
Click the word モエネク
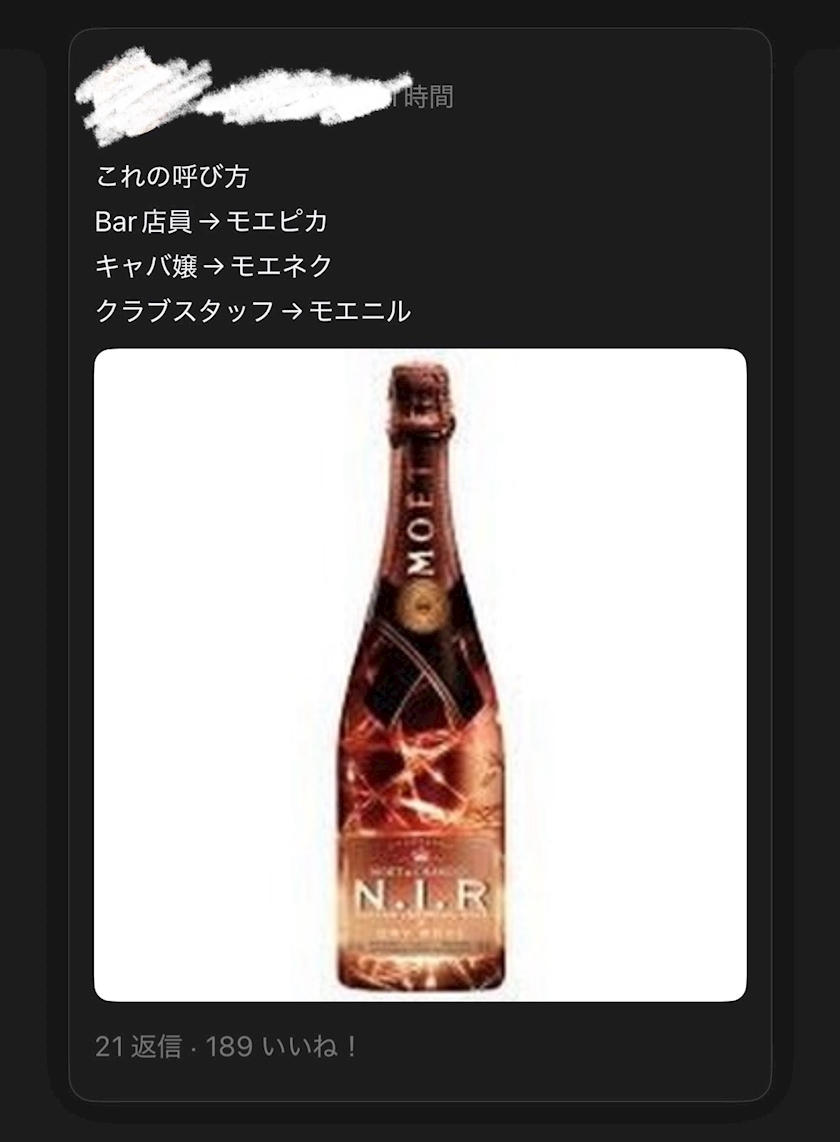click(x=281, y=267)
